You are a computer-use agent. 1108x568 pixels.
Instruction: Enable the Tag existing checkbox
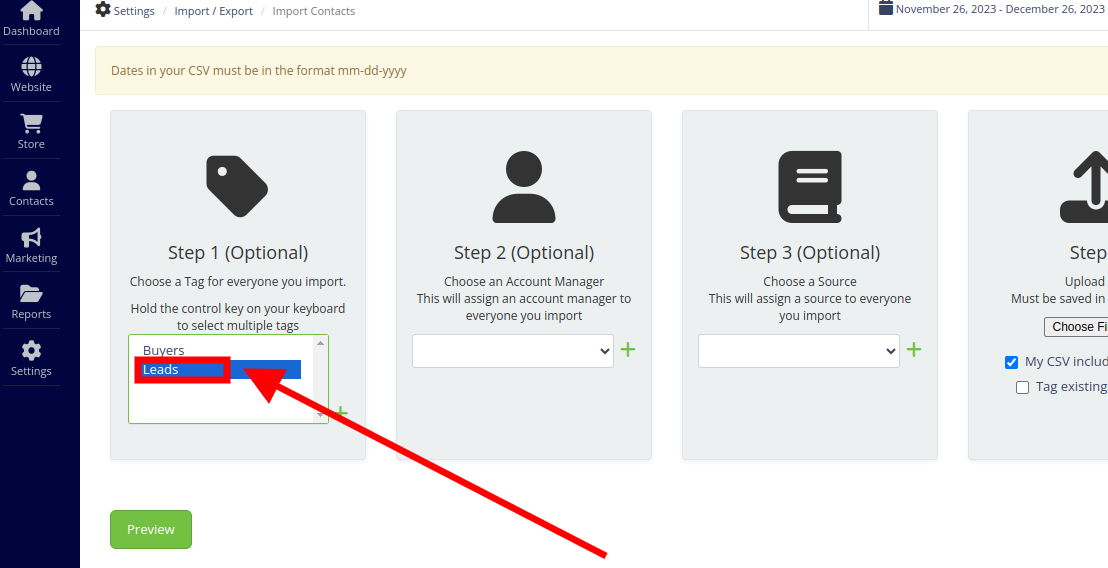(1022, 387)
